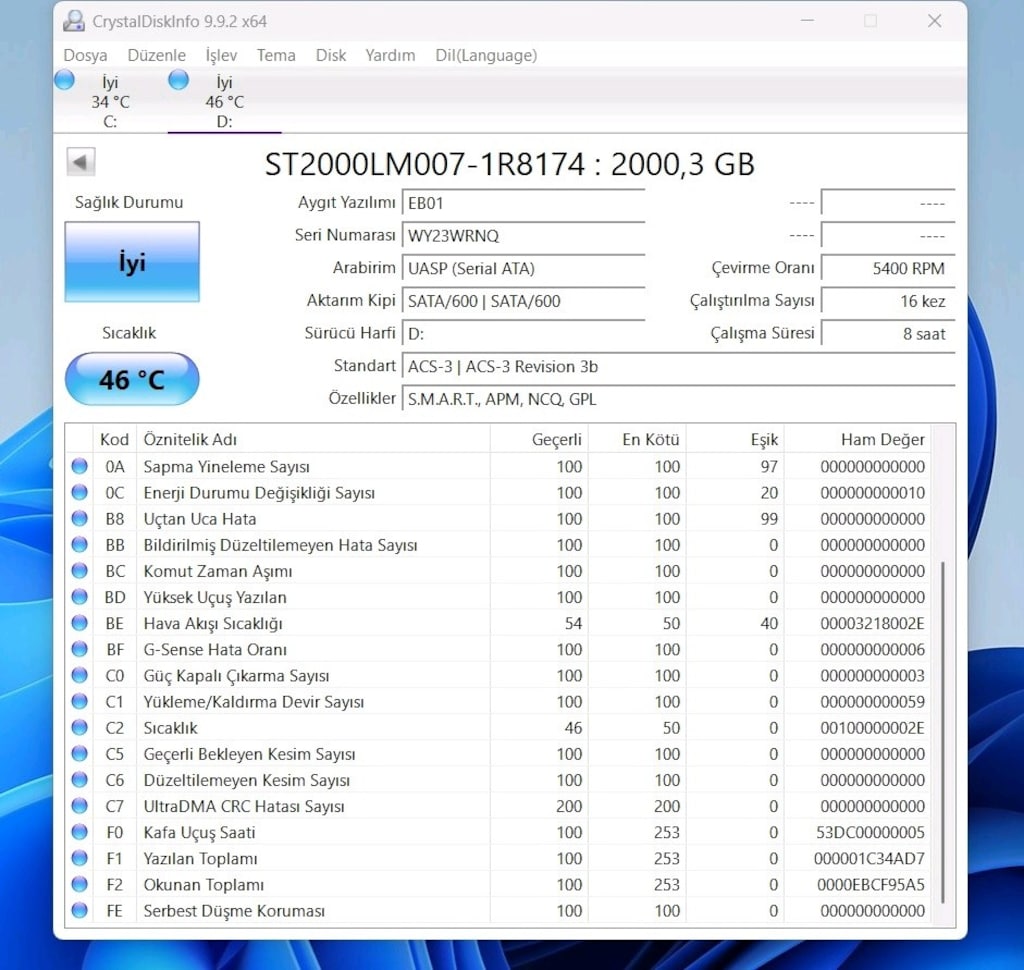
Task: Click the previous disk arrow button
Action: [81, 162]
